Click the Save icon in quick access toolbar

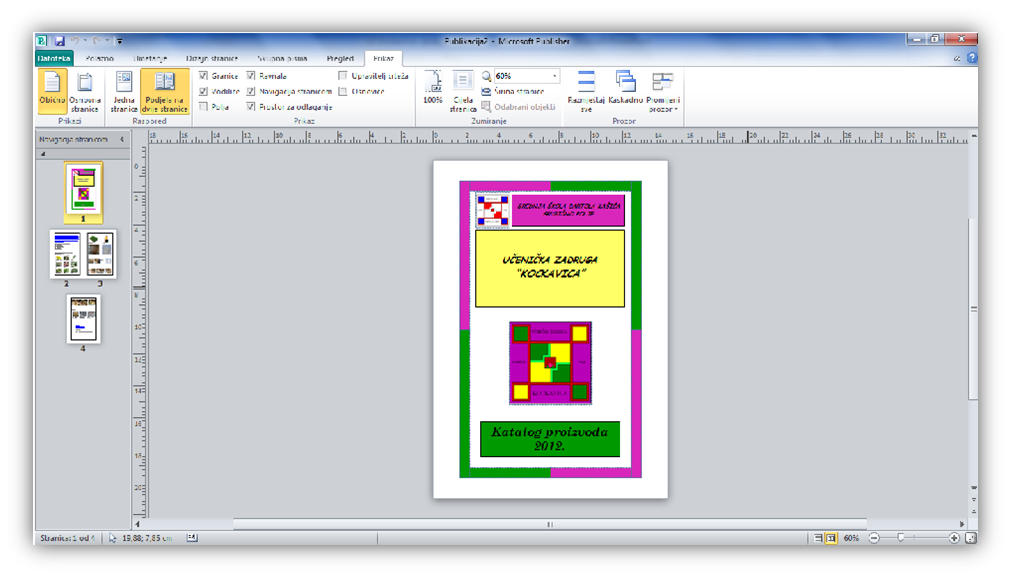point(59,41)
